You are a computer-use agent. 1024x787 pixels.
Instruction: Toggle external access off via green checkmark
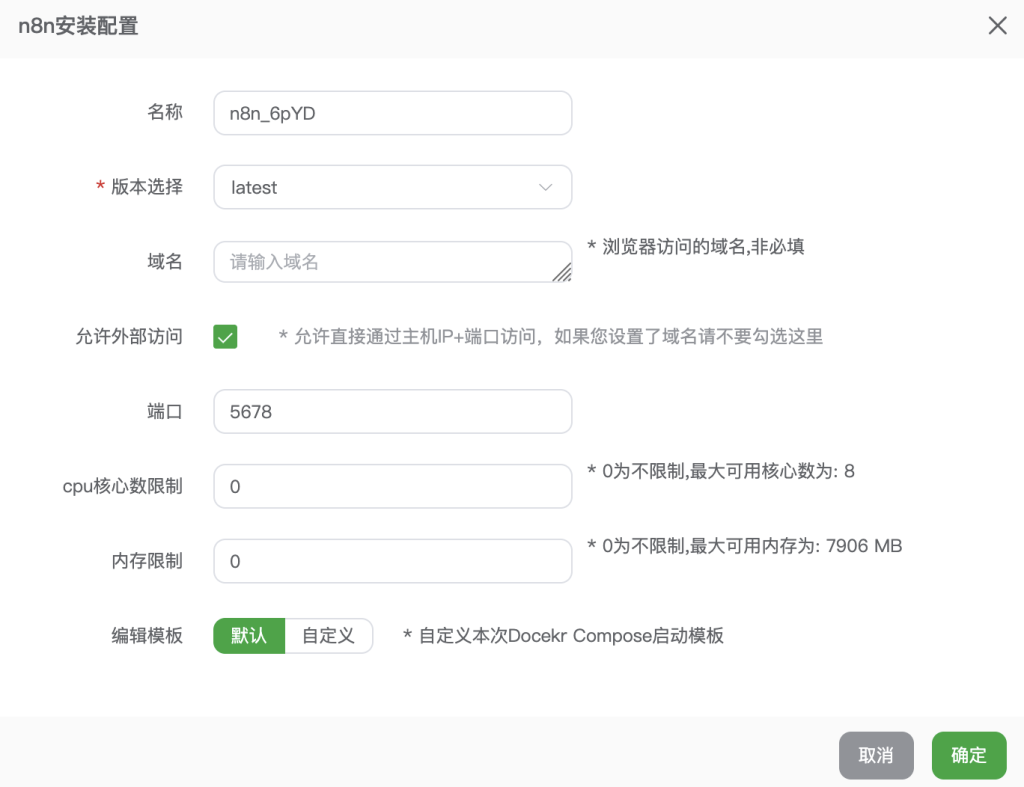[x=225, y=337]
